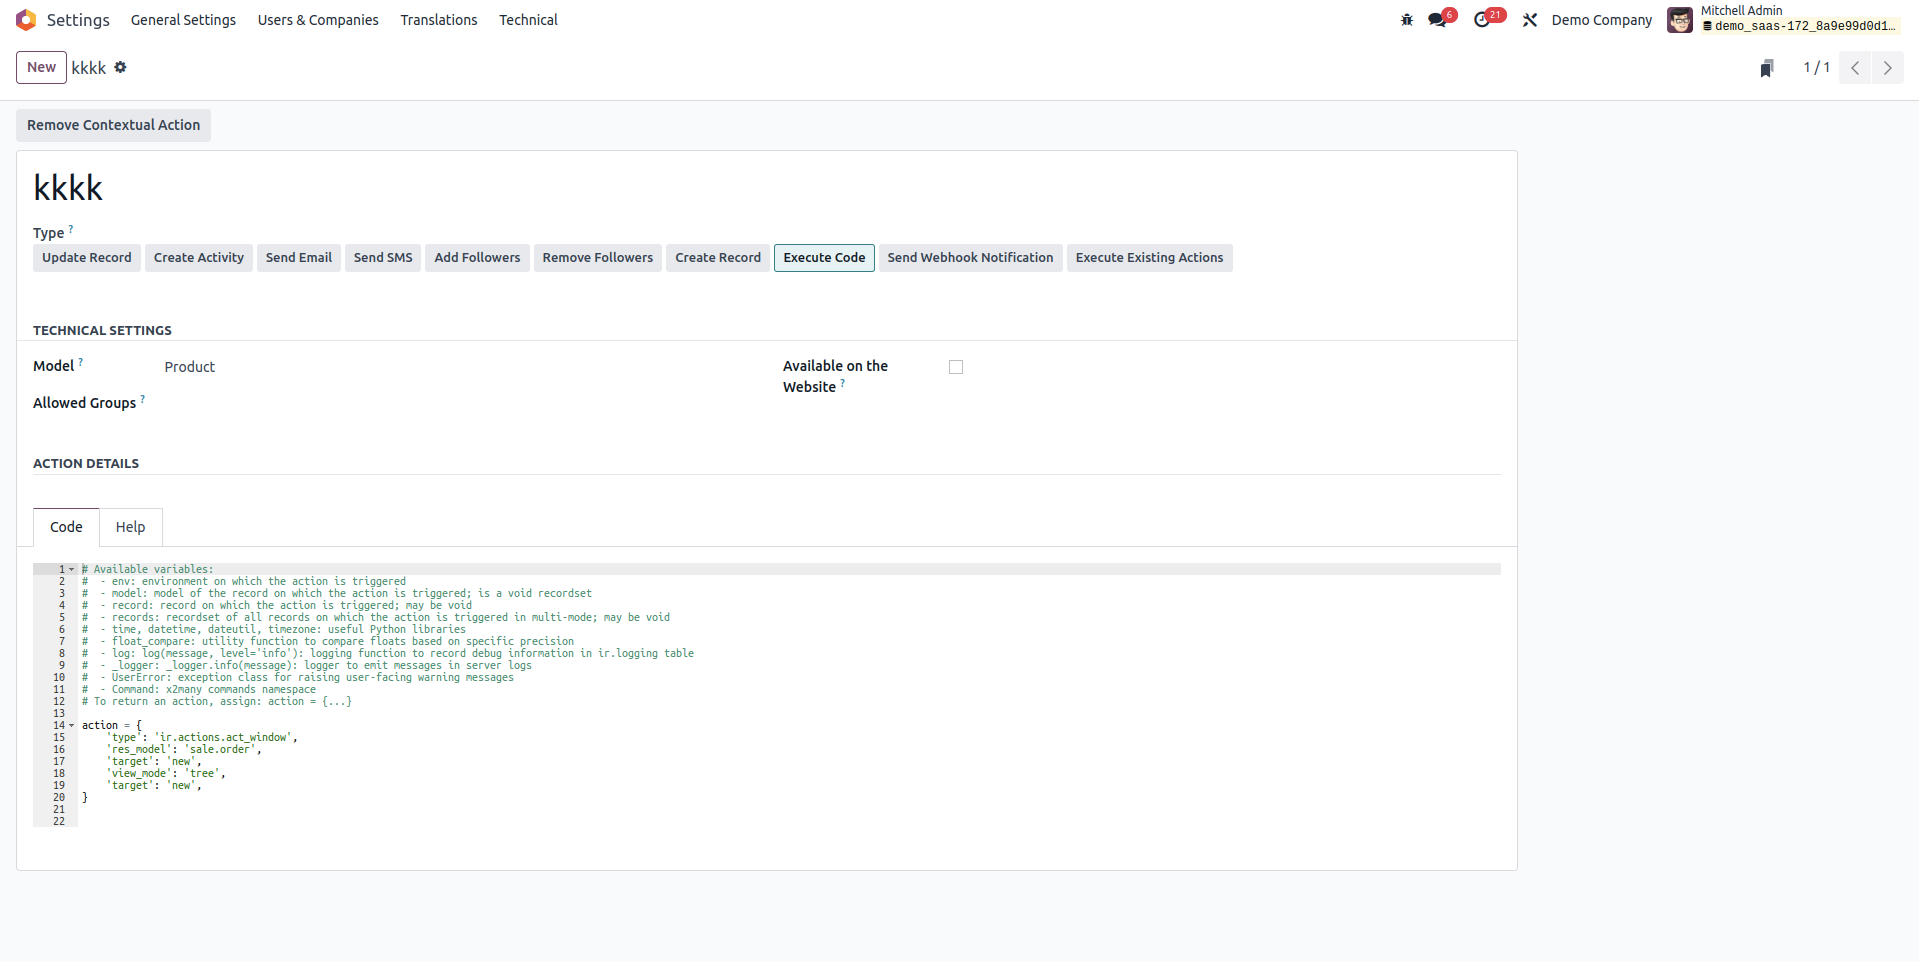This screenshot has height=962, width=1919.
Task: Open the Model Product field
Action: (x=190, y=367)
